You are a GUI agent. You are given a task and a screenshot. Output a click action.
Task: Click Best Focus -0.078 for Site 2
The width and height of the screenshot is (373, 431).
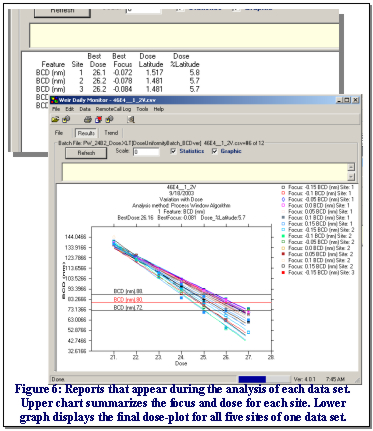pyautogui.click(x=122, y=81)
